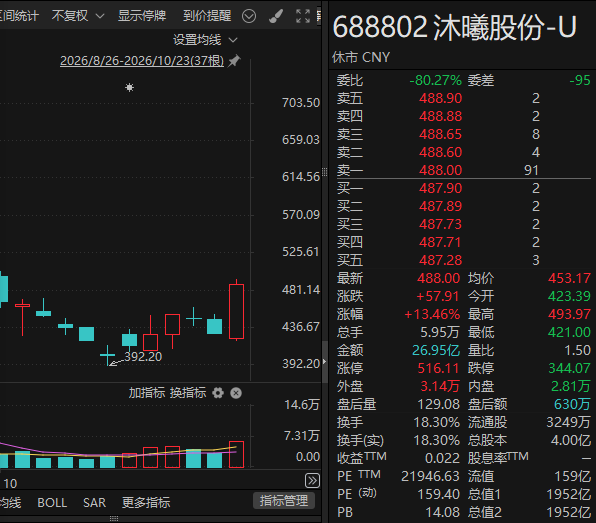This screenshot has height=523, width=596.
Task: Click the 金额 value 26.95亿
Action: click(436, 350)
